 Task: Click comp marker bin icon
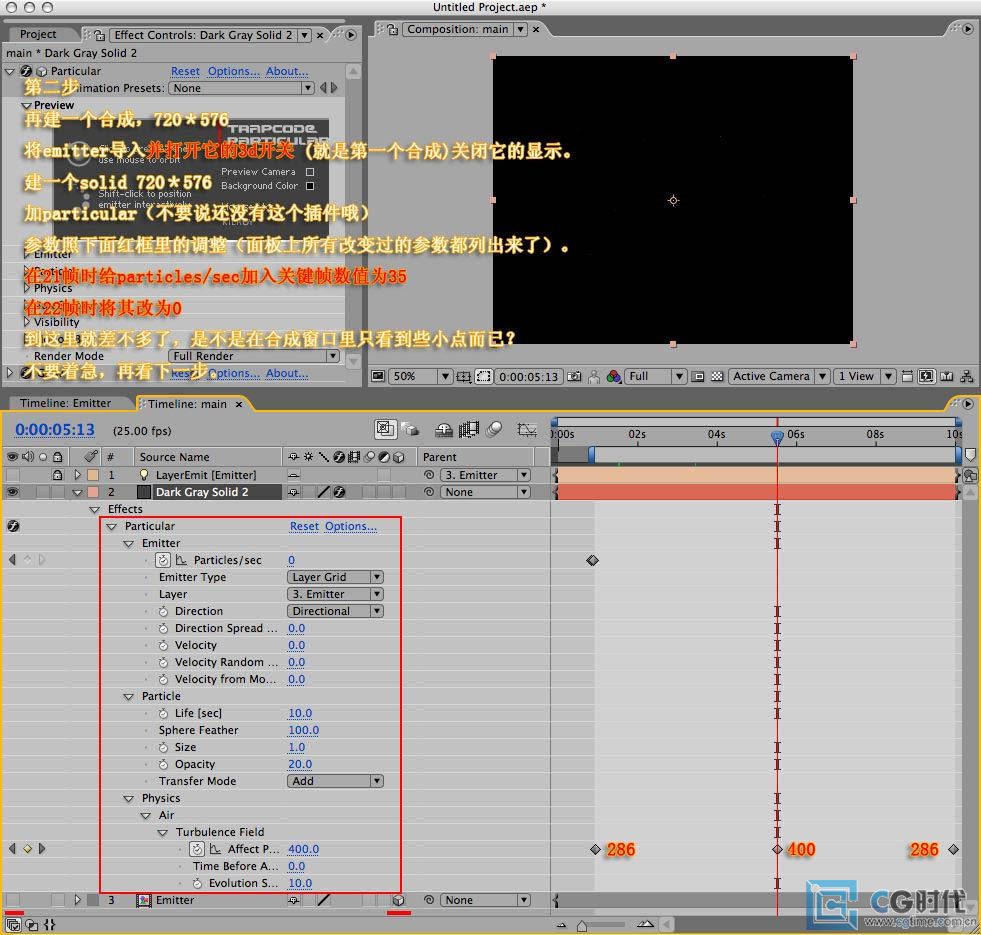pos(970,454)
